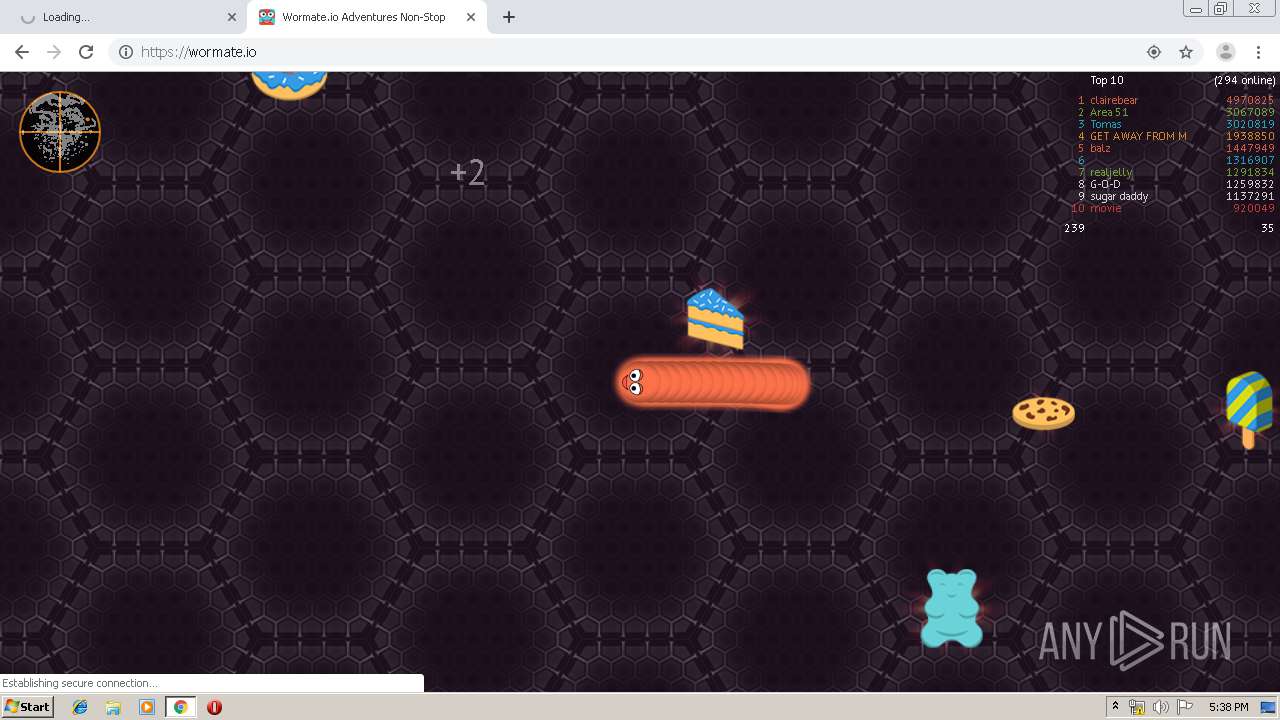
Task: Click the striped popsicle food item
Action: click(1249, 409)
